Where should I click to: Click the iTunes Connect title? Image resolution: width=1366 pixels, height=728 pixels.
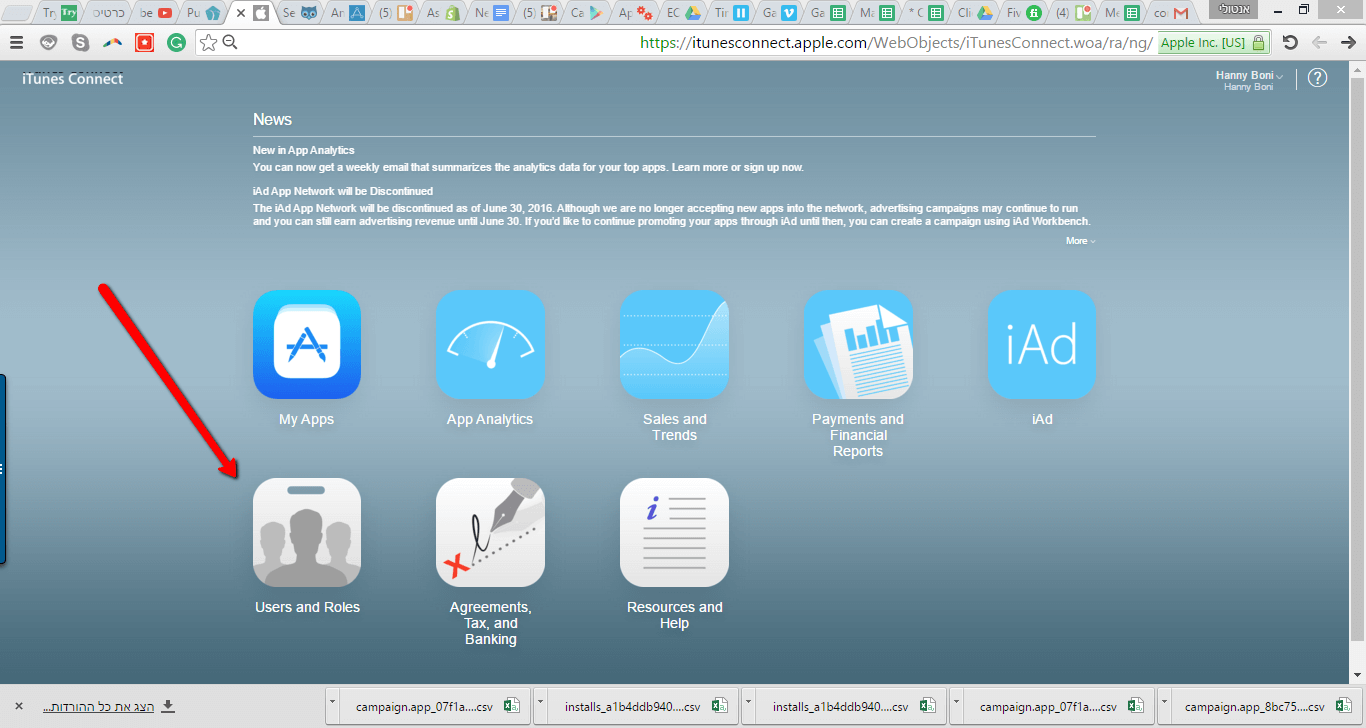click(x=73, y=79)
